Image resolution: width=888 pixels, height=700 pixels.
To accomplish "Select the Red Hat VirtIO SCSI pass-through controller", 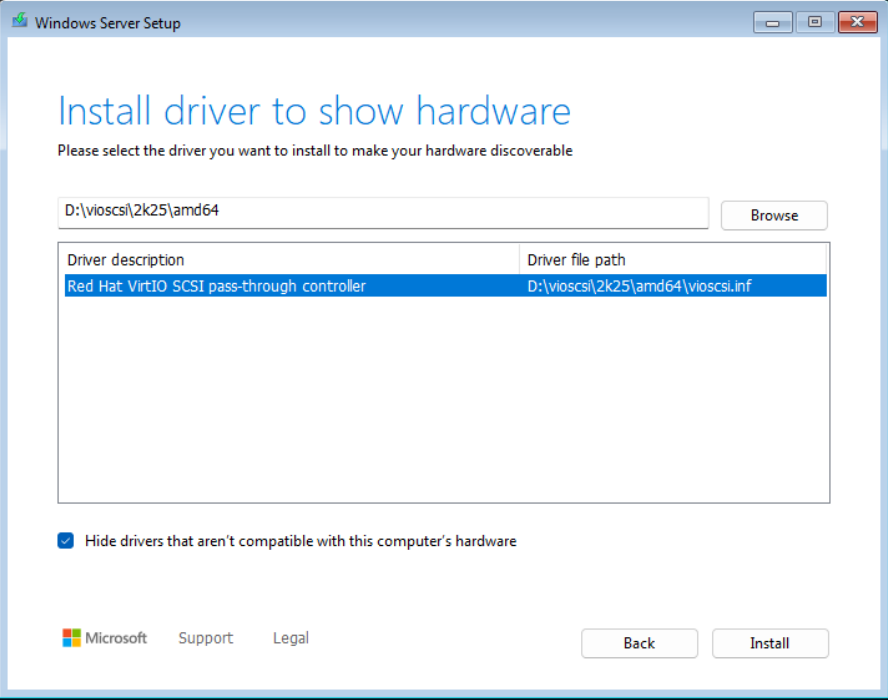I will [x=217, y=286].
